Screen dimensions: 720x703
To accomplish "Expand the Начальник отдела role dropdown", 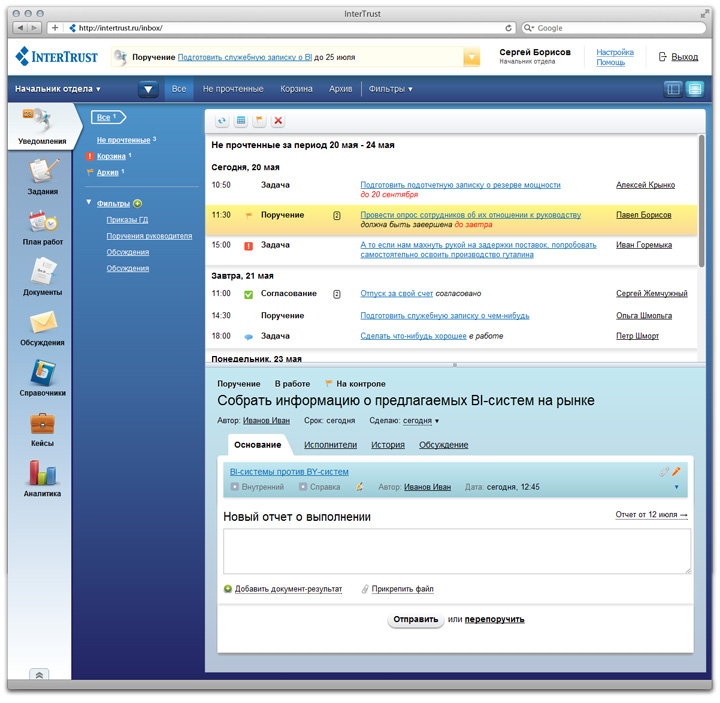I will click(57, 89).
